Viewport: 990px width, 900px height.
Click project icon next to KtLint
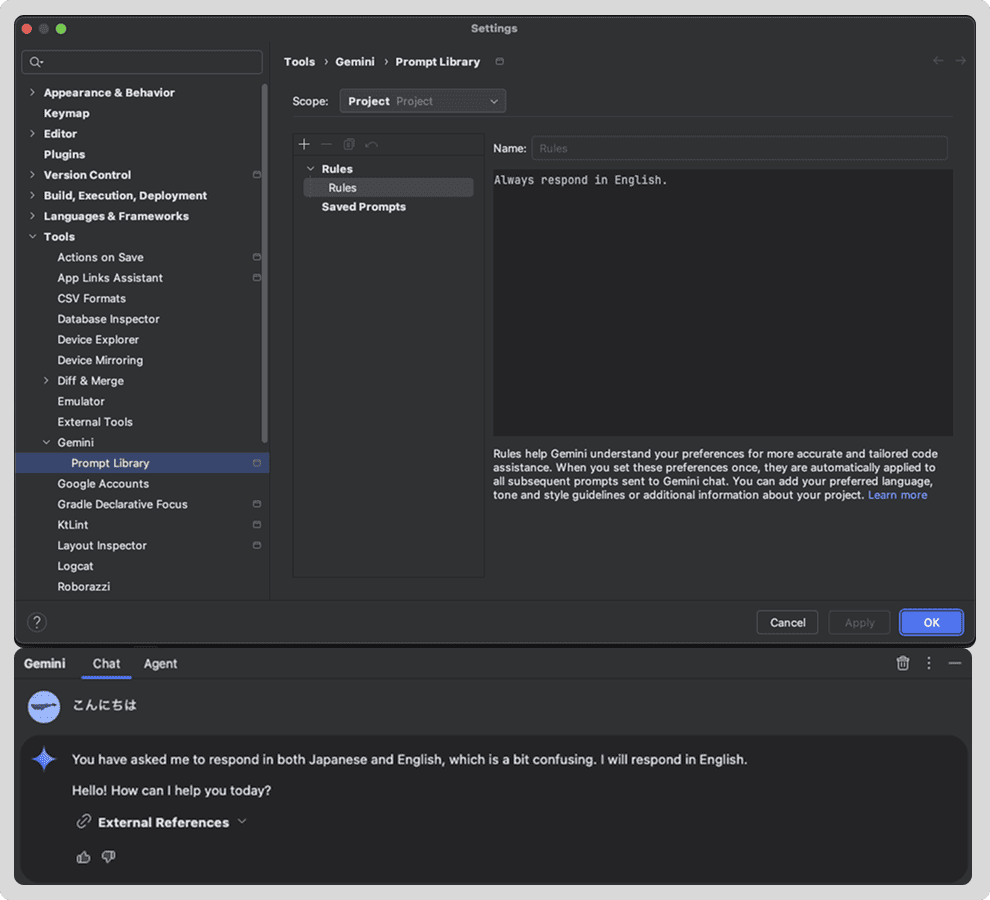(x=256, y=525)
